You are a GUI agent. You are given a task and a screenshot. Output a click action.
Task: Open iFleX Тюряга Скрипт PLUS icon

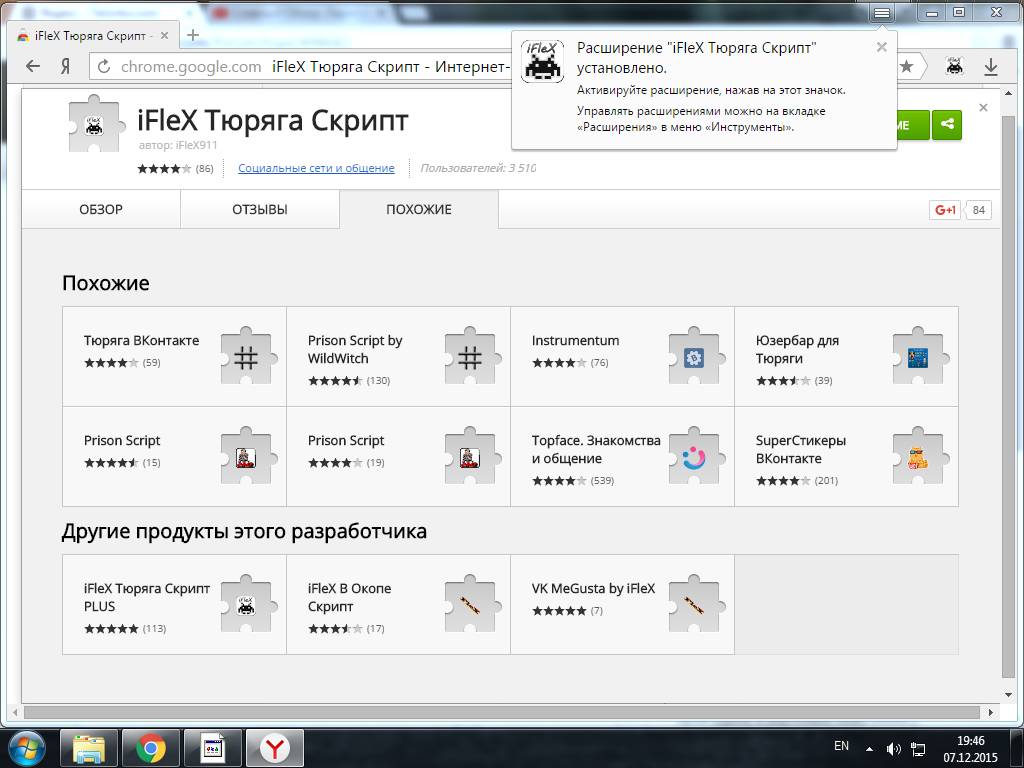coord(246,605)
